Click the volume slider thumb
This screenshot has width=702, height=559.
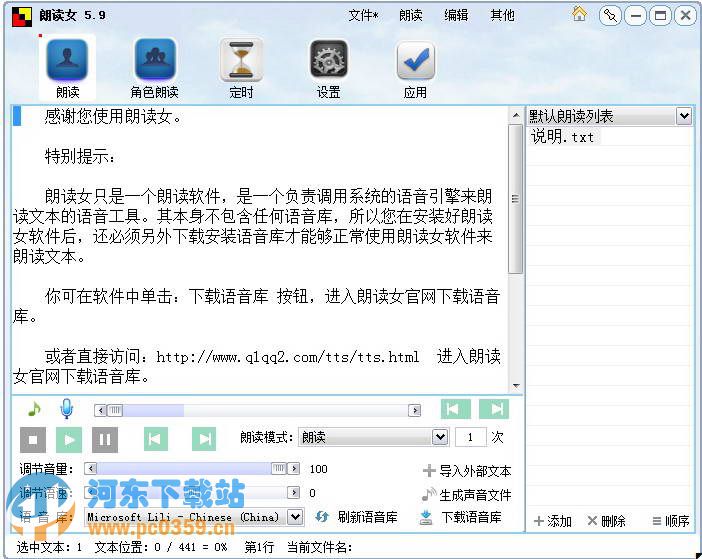(278, 469)
